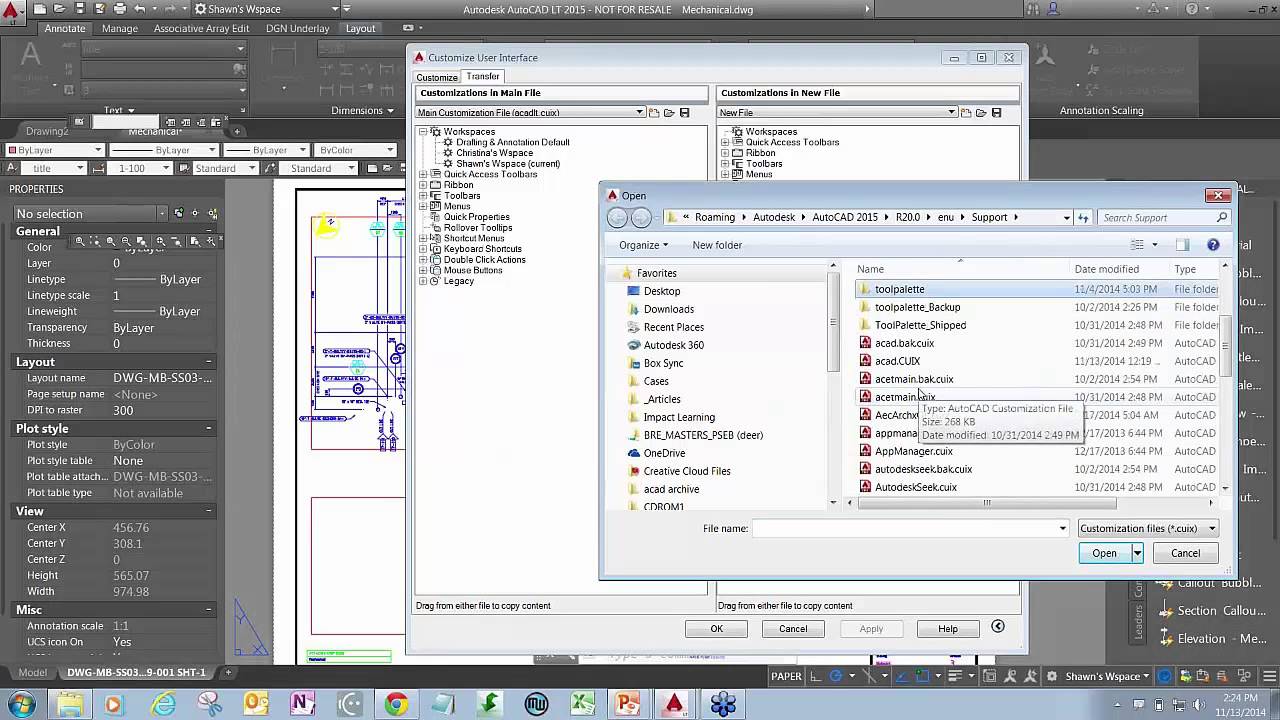Click save icon in Customizations in Main File pane
The width and height of the screenshot is (1280, 720).
684,113
